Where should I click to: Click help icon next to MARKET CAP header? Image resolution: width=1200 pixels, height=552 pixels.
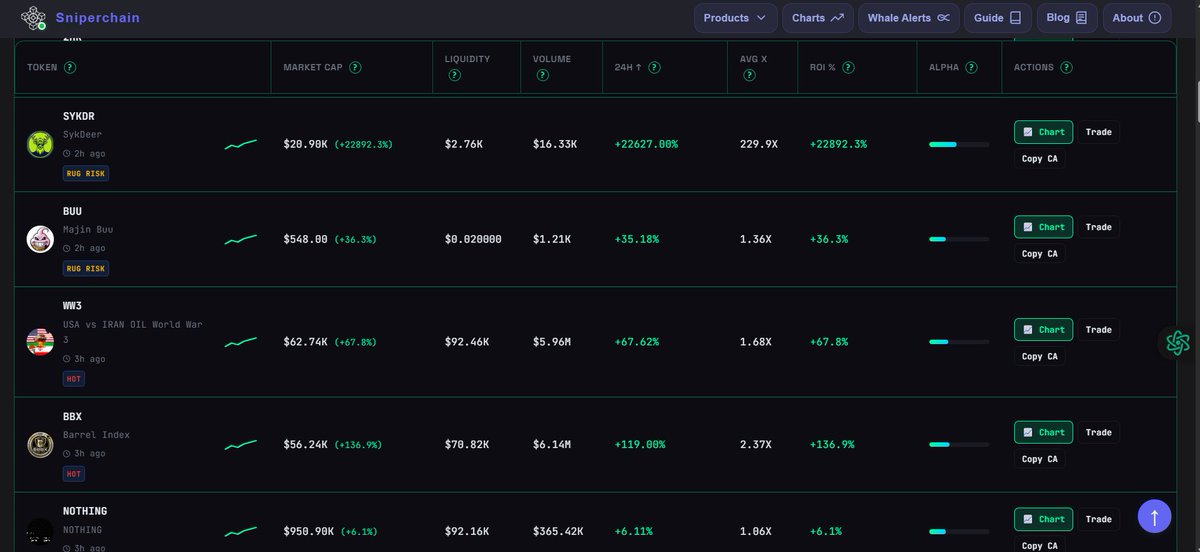point(355,68)
